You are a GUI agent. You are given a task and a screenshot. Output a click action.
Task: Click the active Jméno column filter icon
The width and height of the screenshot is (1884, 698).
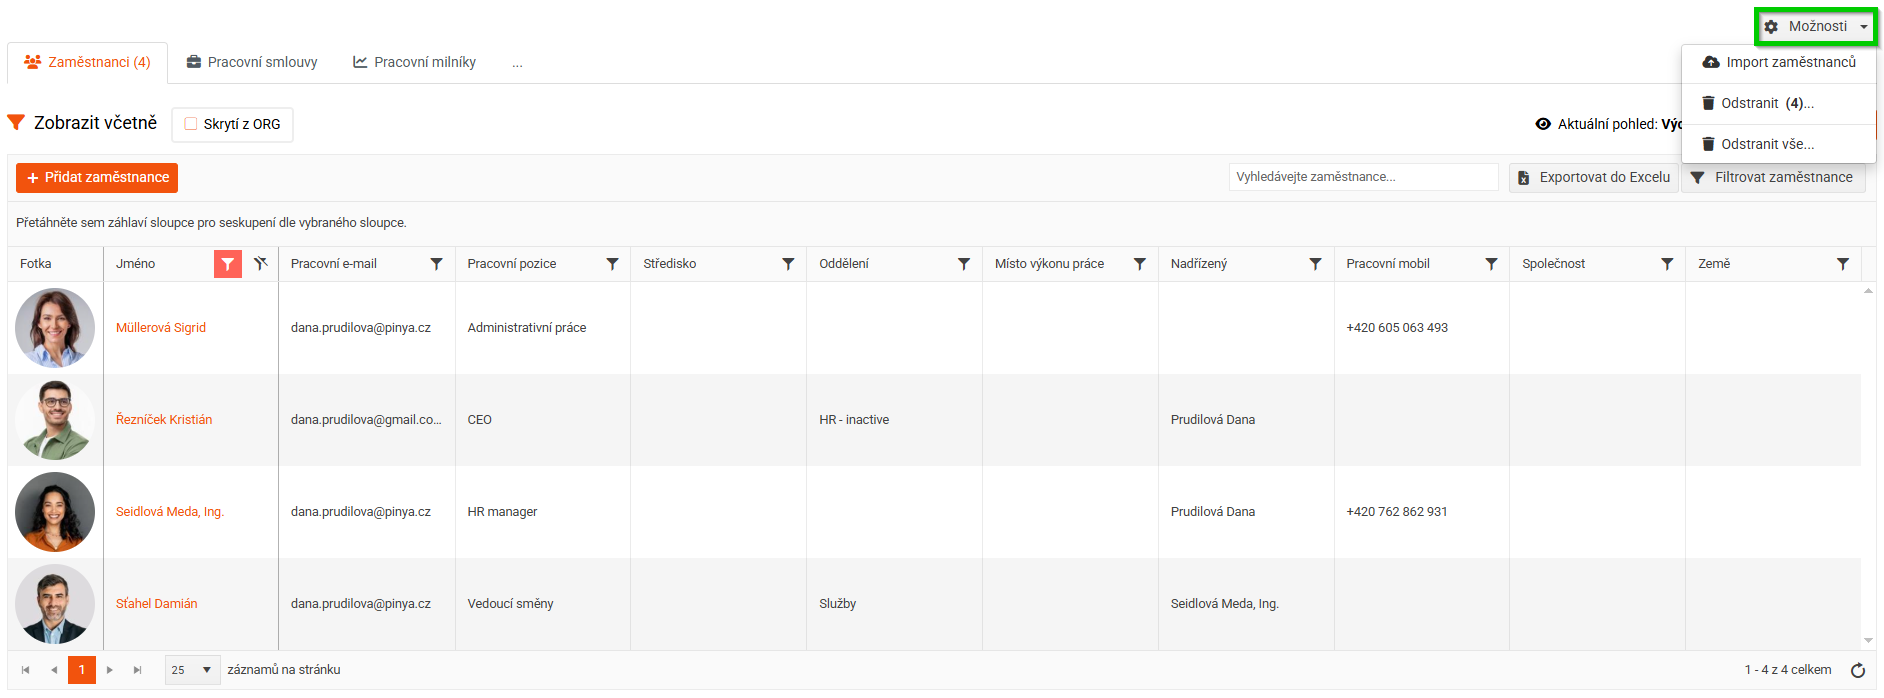pyautogui.click(x=228, y=264)
